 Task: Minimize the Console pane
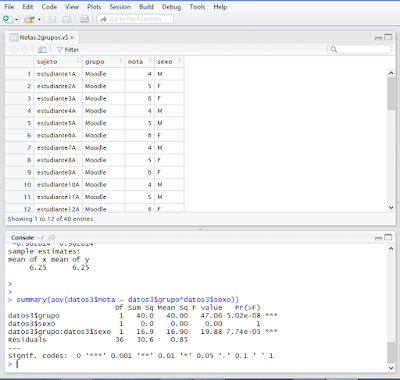[x=378, y=238]
